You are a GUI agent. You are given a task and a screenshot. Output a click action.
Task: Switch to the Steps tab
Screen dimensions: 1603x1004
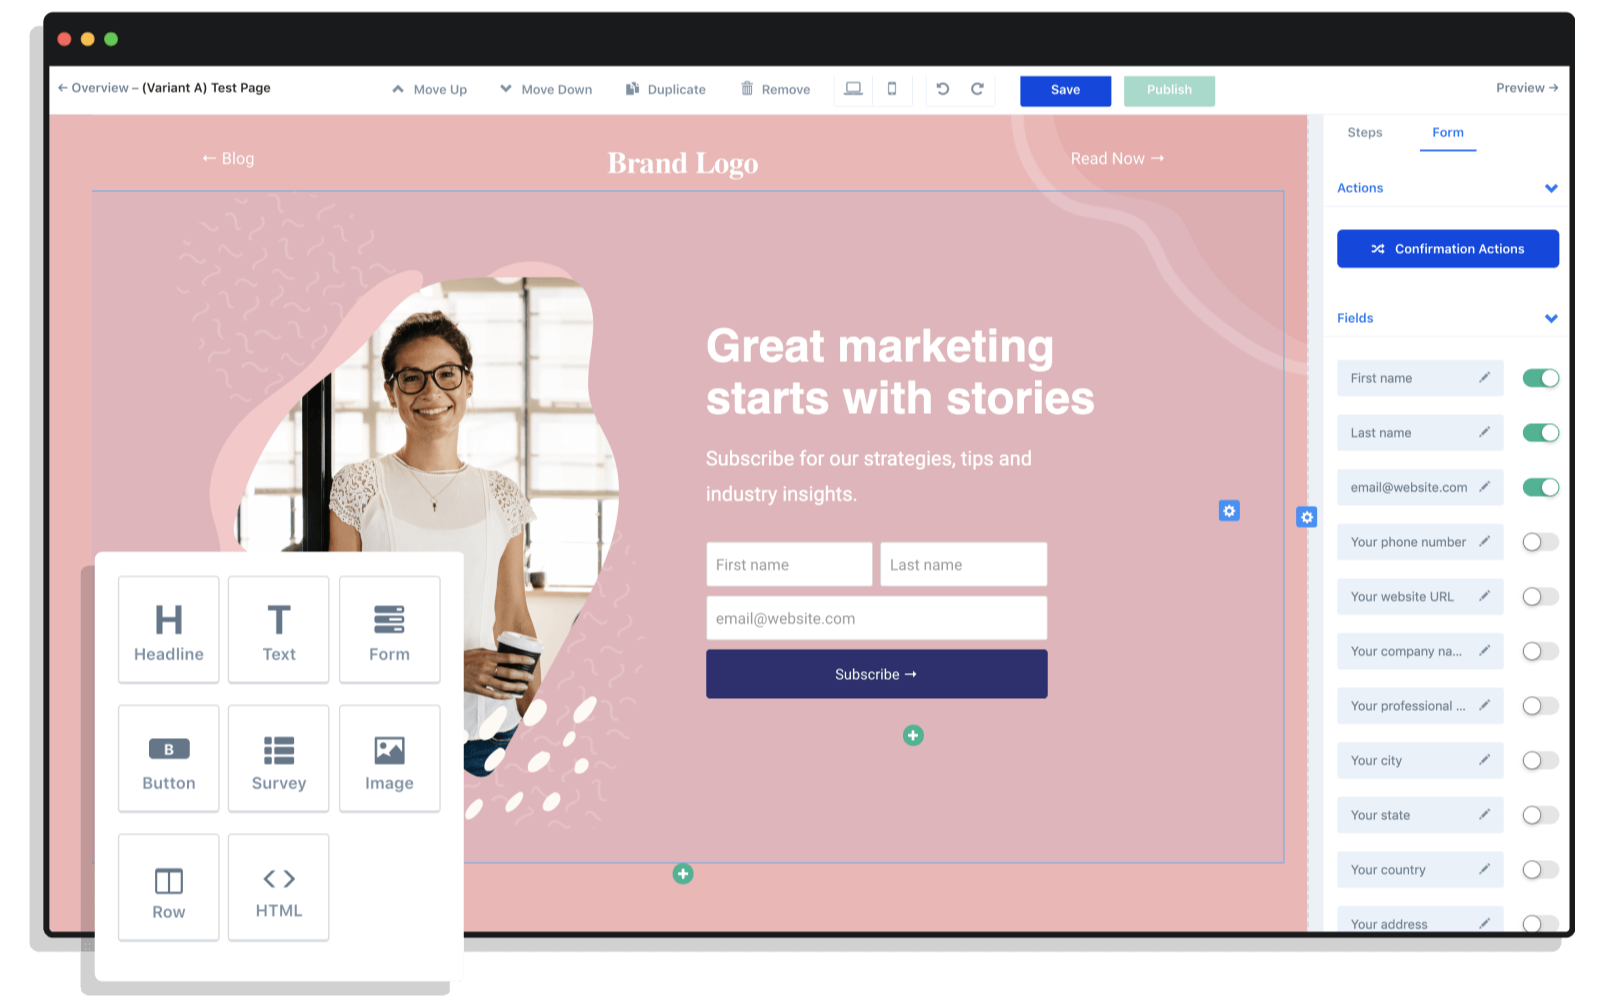click(1364, 132)
